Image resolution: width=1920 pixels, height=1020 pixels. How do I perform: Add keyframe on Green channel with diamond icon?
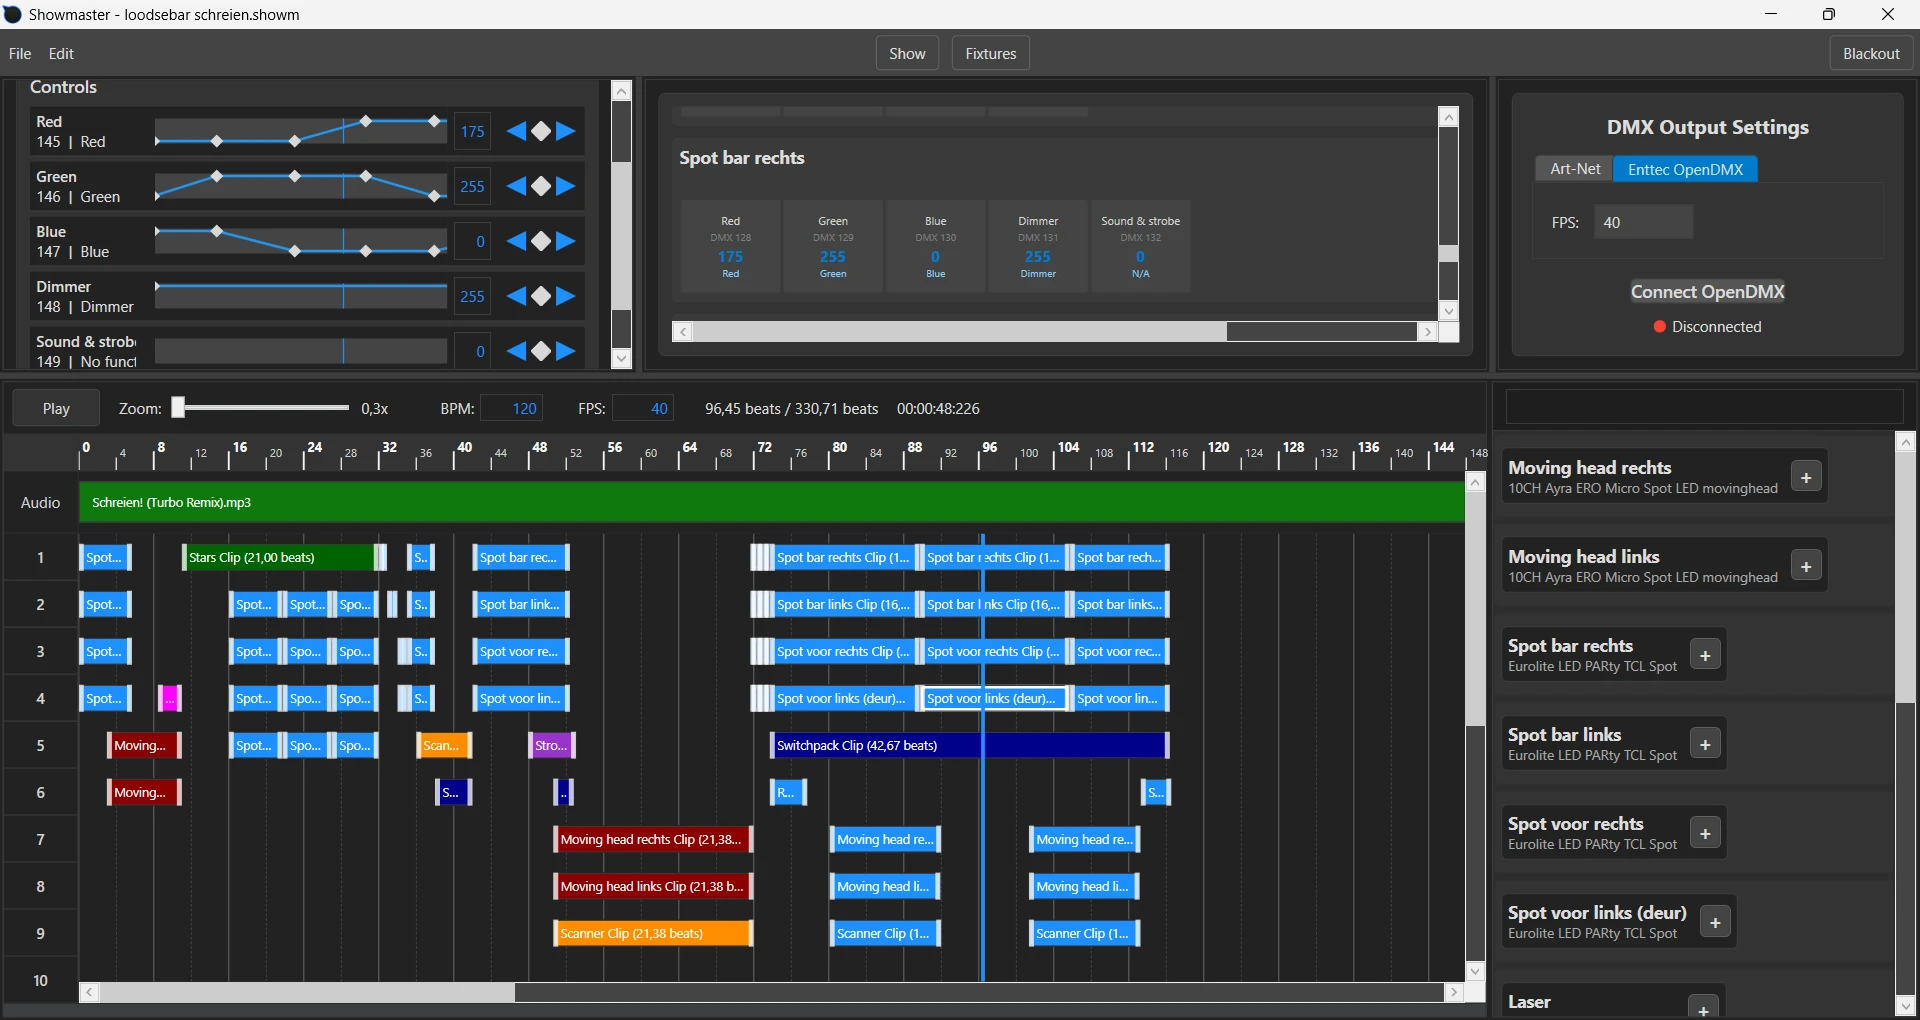(541, 186)
